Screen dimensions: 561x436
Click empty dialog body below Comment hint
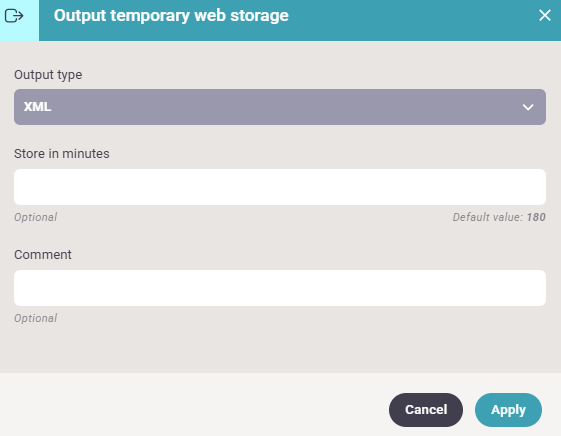[x=280, y=349]
